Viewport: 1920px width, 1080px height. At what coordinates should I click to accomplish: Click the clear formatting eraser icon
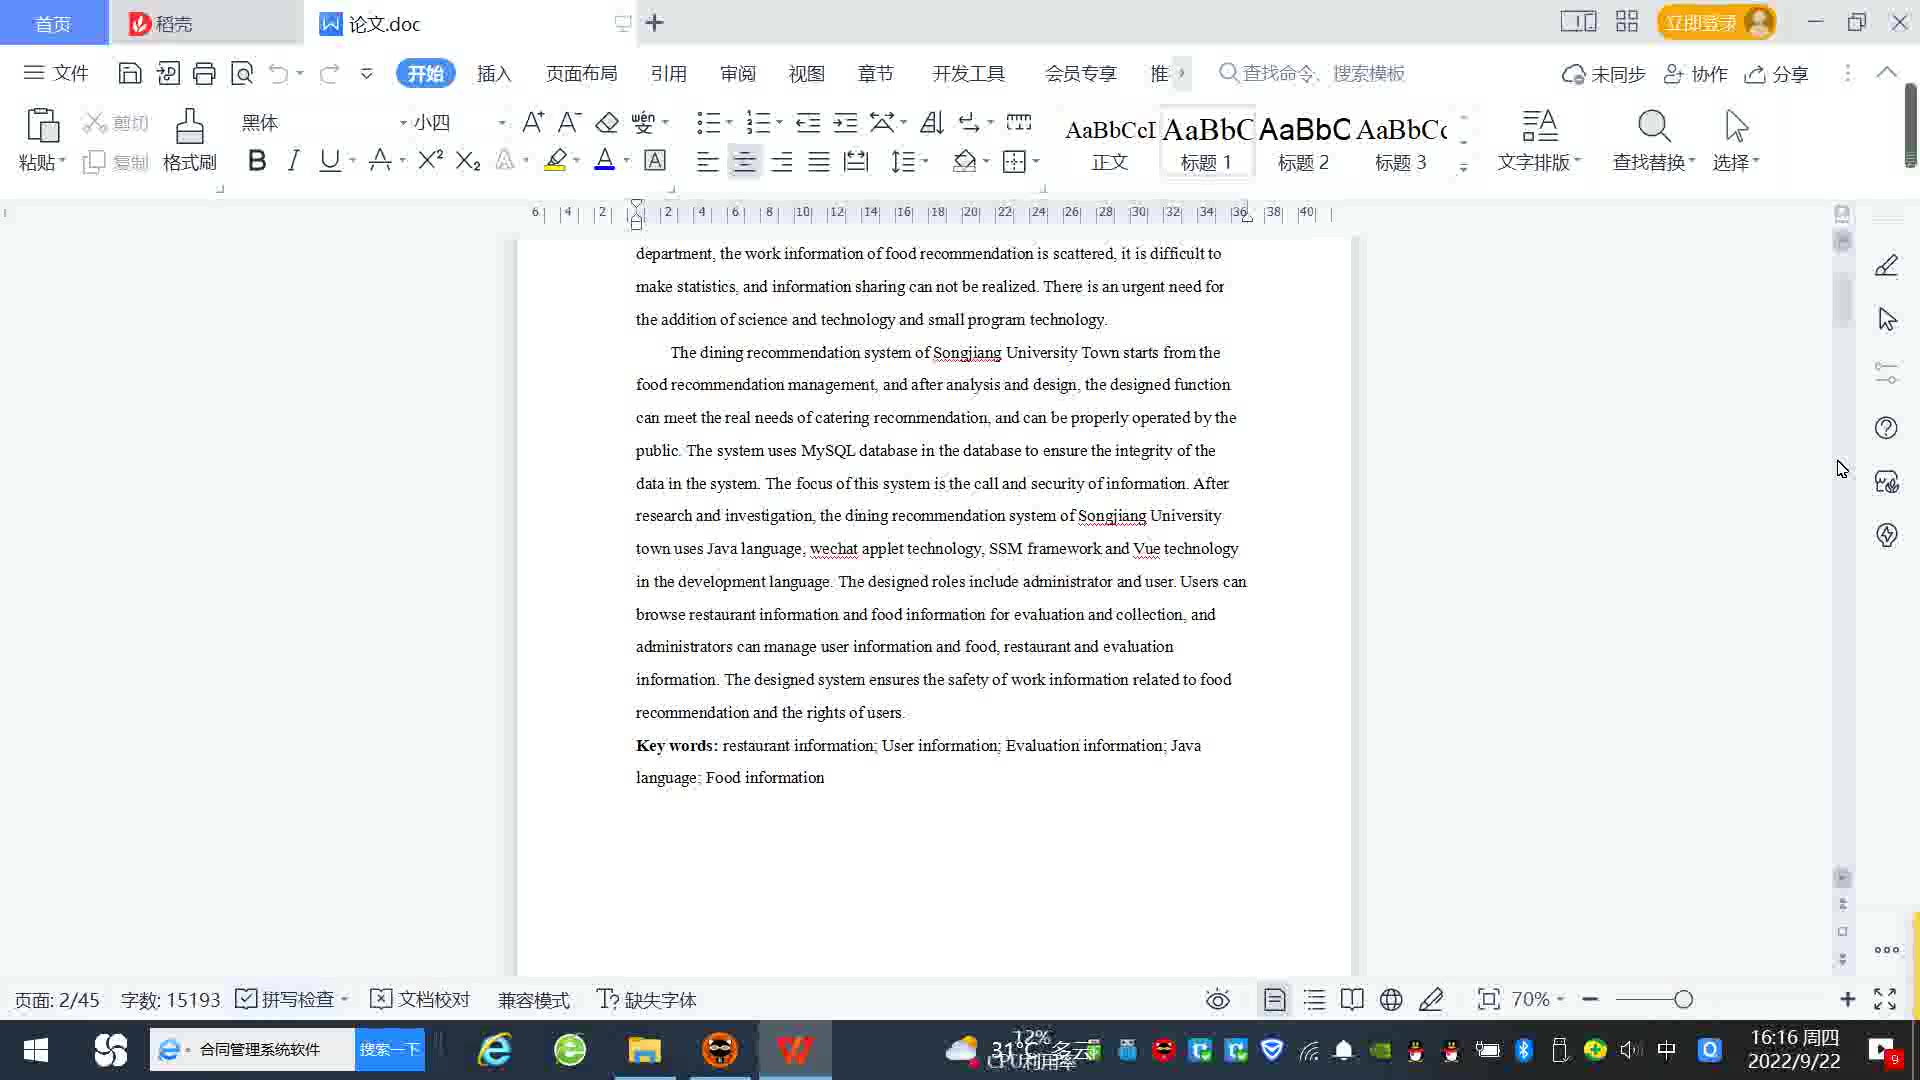(x=607, y=122)
